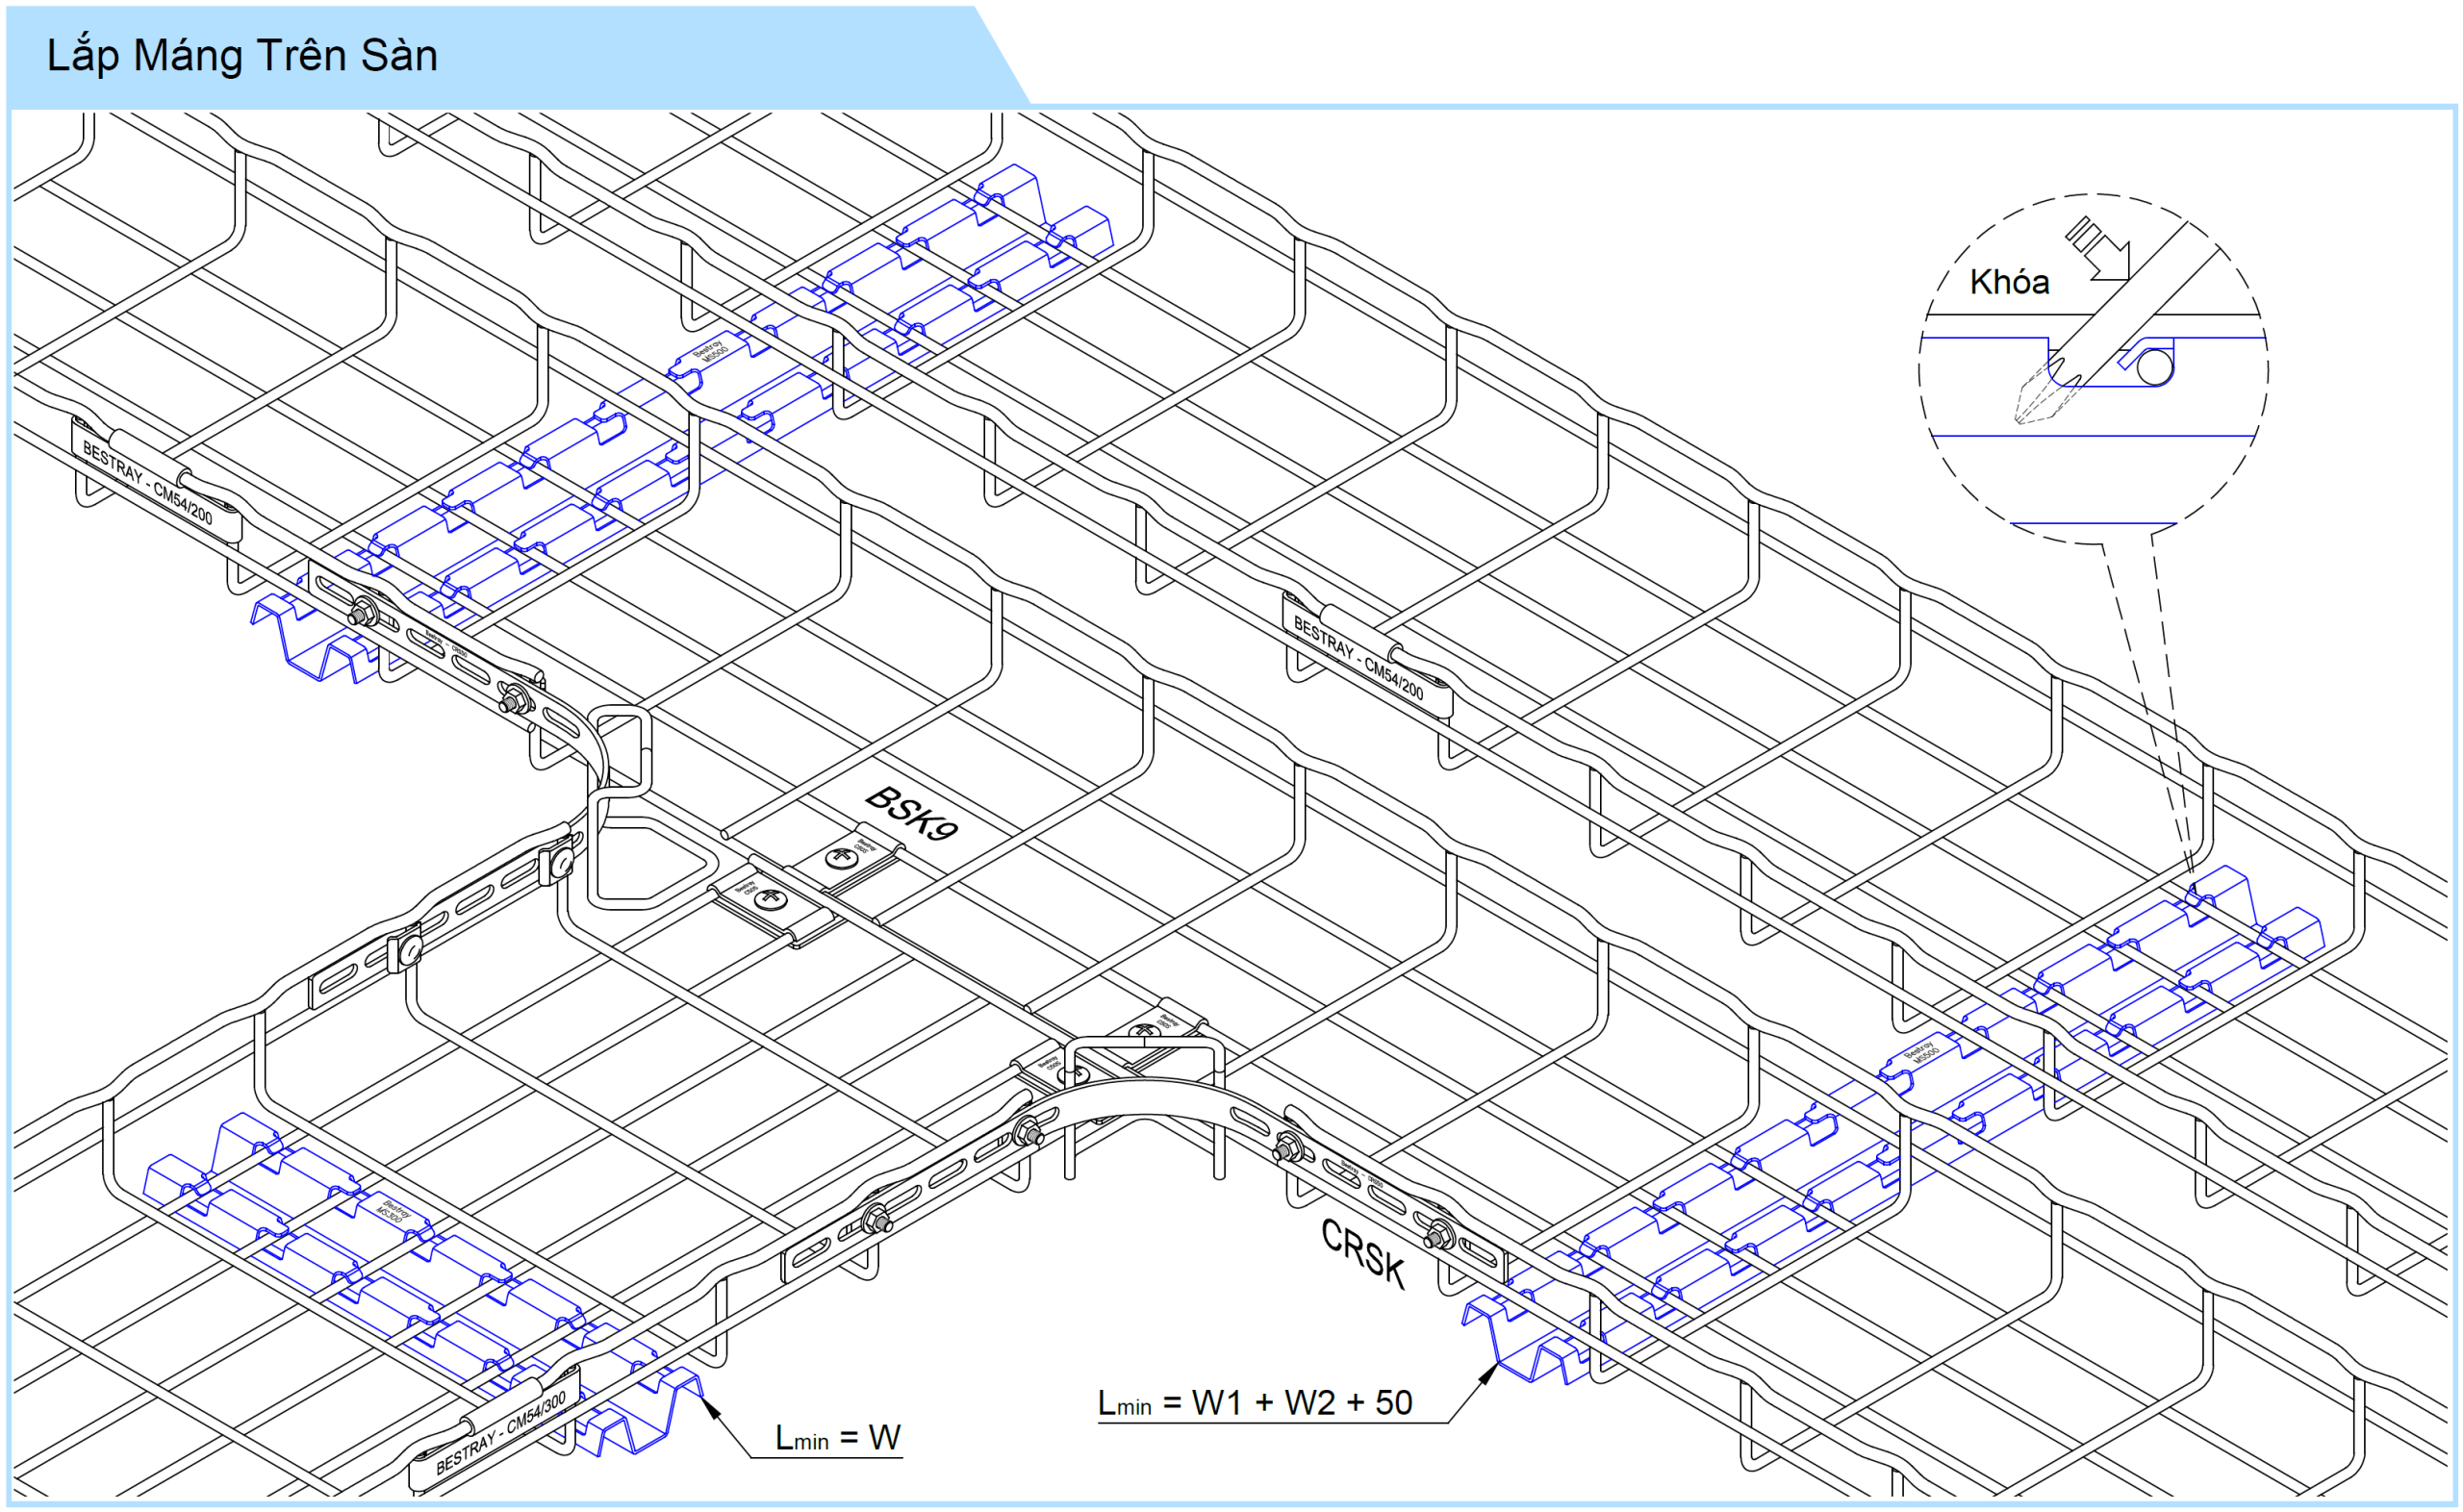Viewport: 2463px width, 1512px height.
Task: Click the round wire cross-section in detail circle
Action: pyautogui.click(x=2154, y=367)
